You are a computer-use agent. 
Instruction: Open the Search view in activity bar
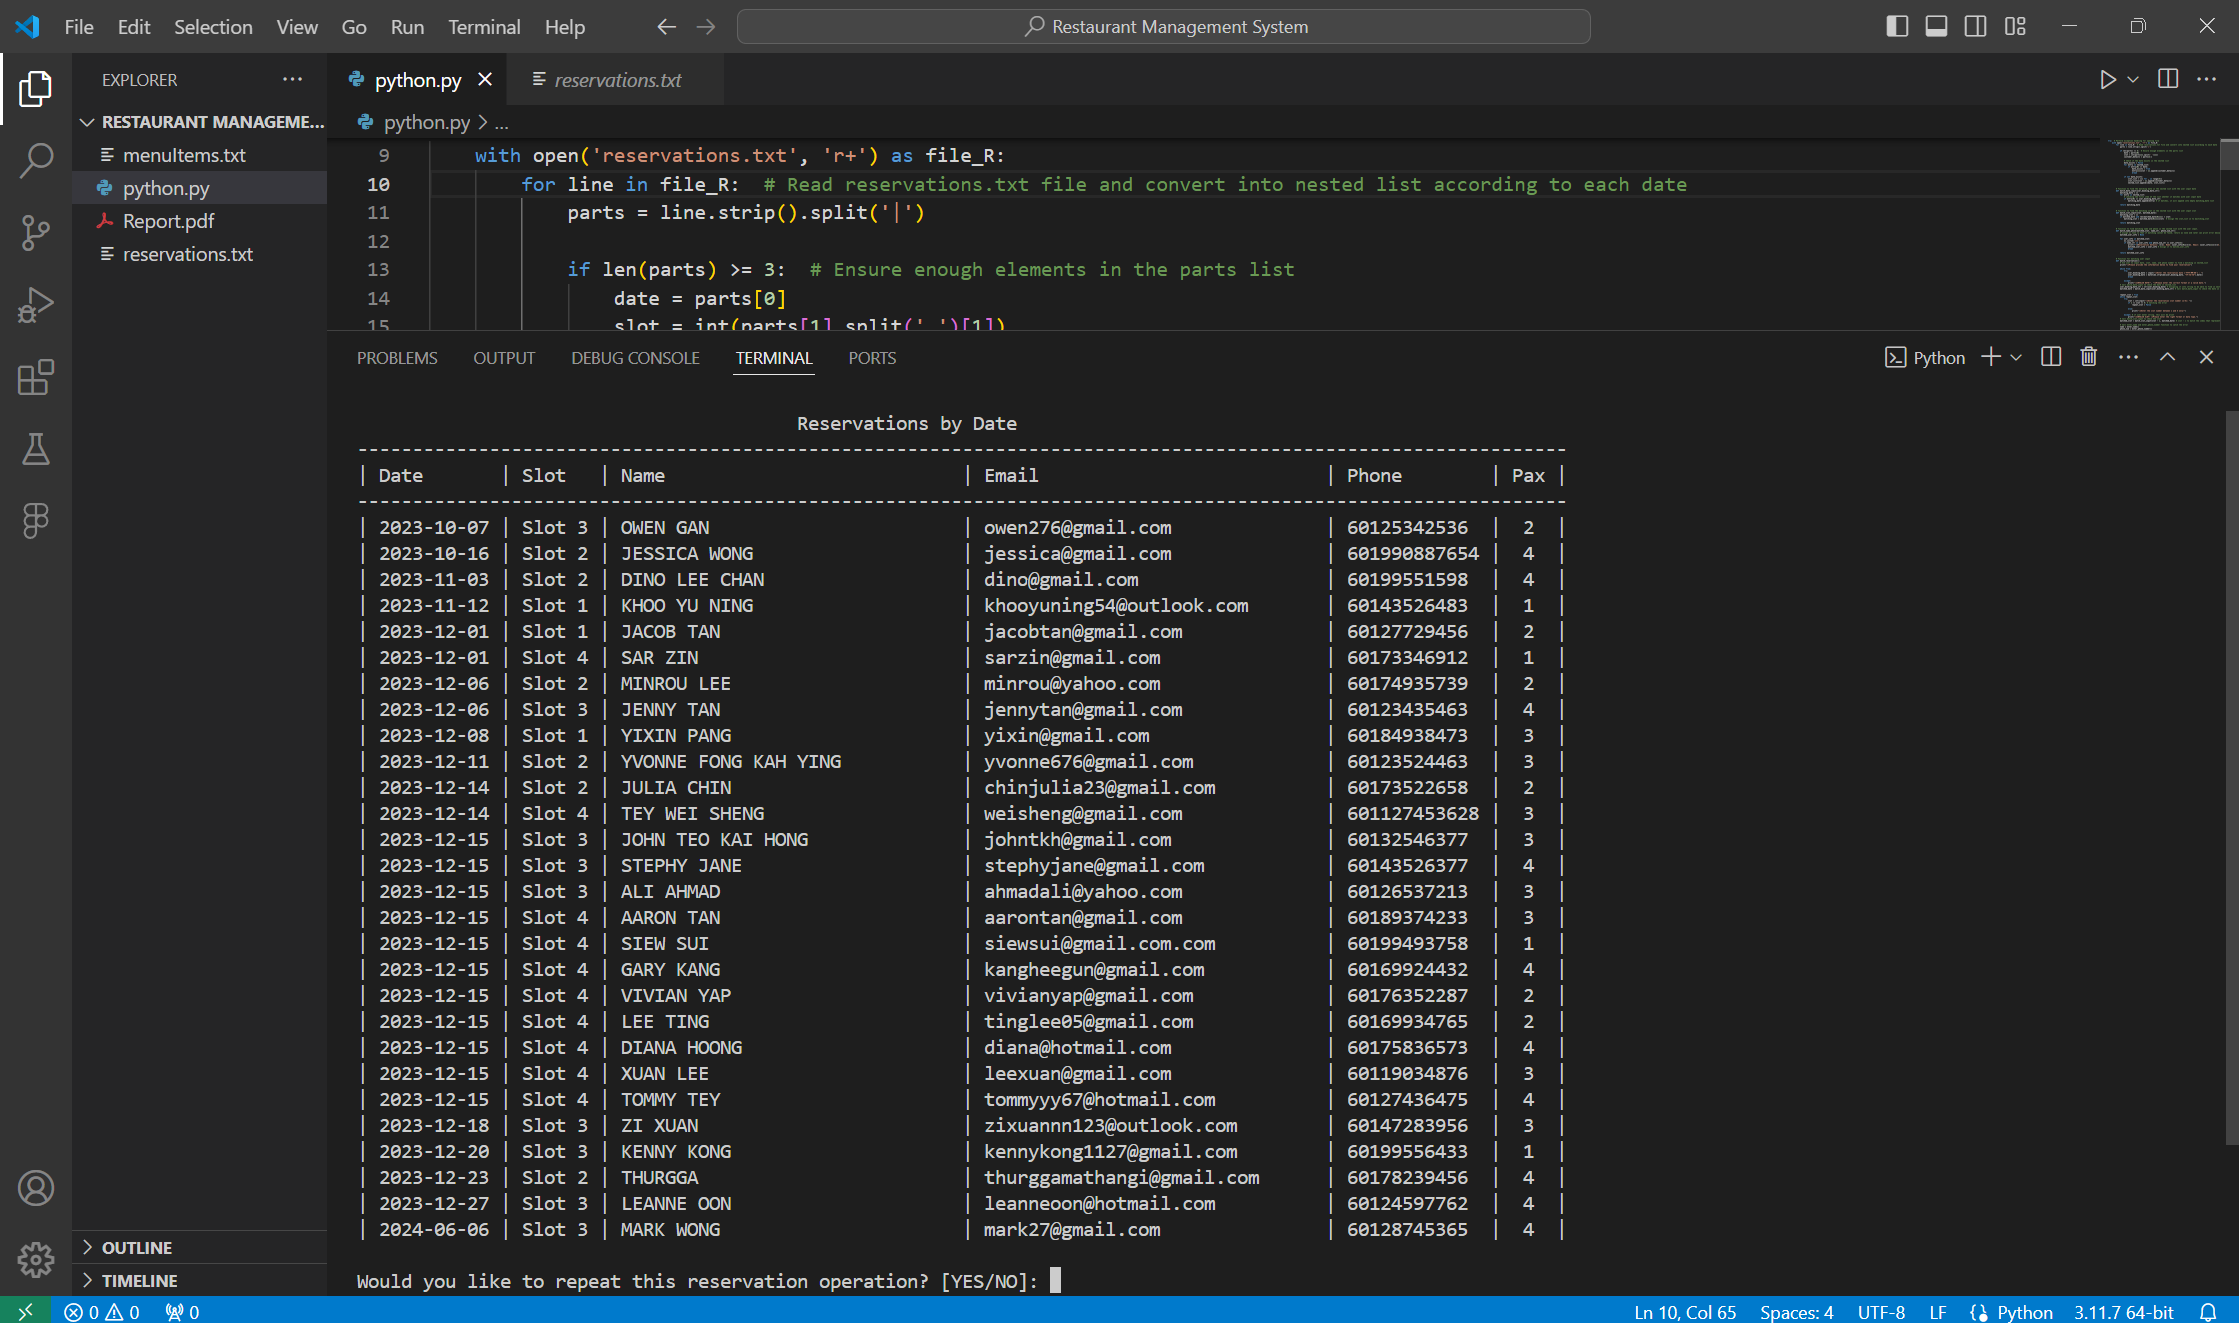coord(36,160)
